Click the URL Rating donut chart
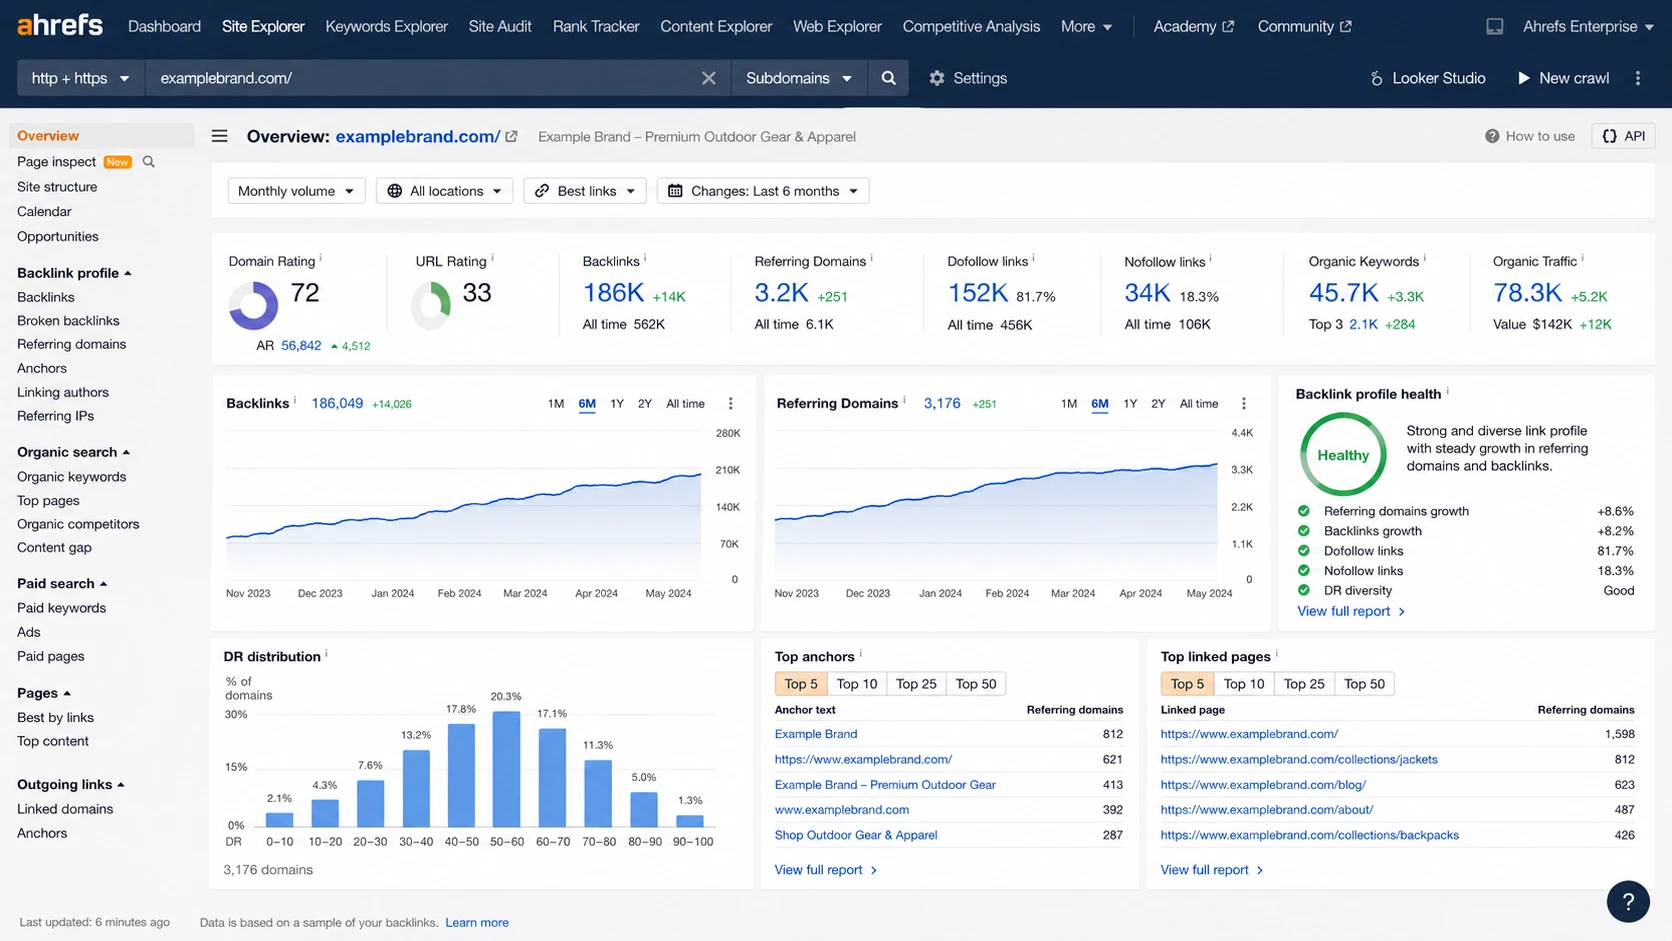This screenshot has width=1672, height=941. point(431,305)
